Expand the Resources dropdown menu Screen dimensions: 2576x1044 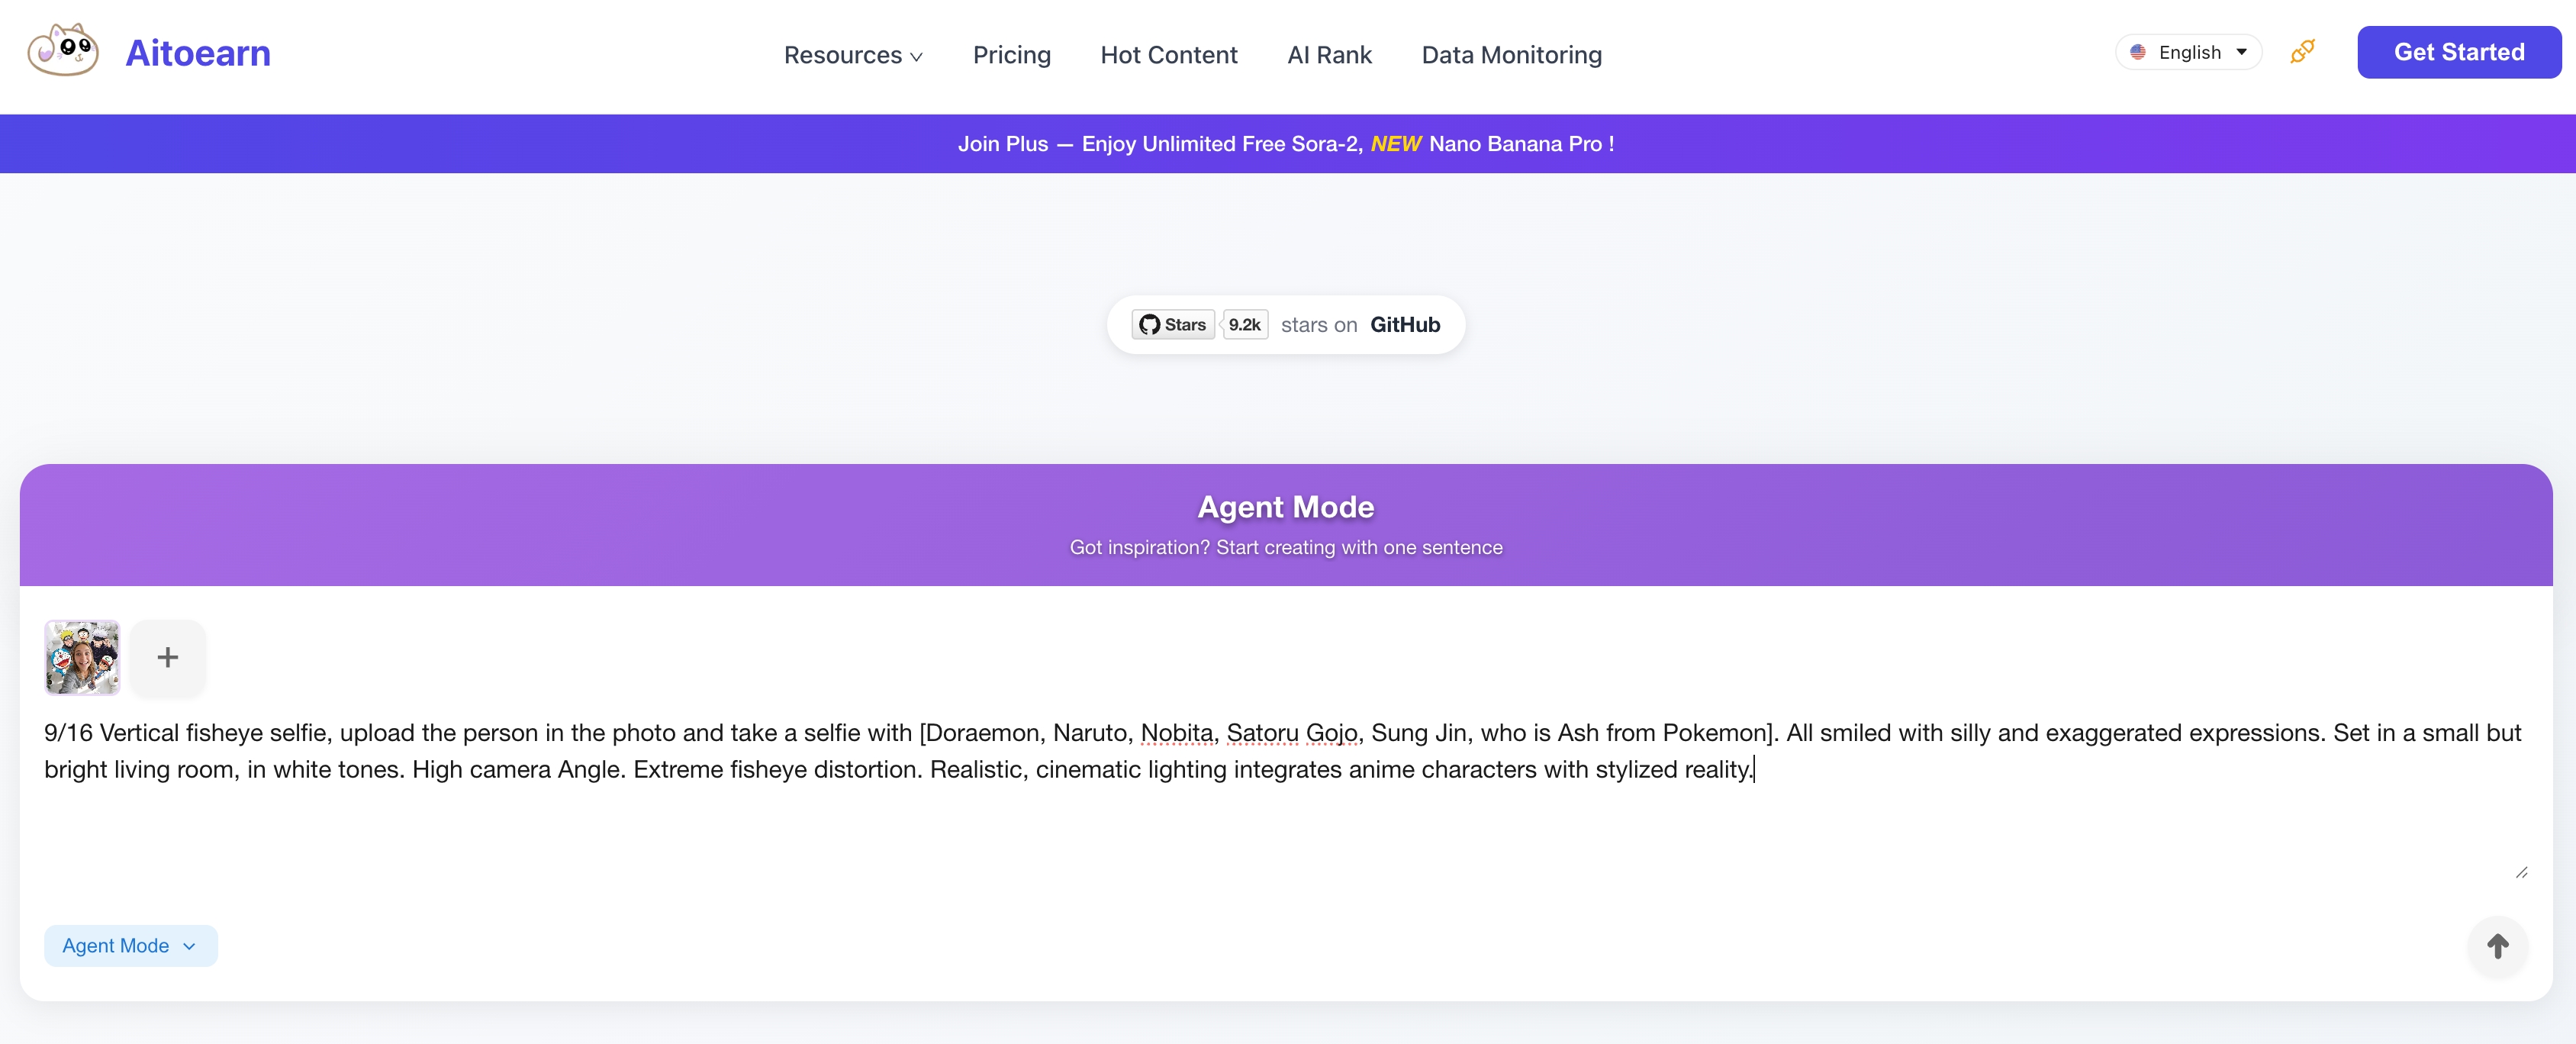pyautogui.click(x=852, y=55)
